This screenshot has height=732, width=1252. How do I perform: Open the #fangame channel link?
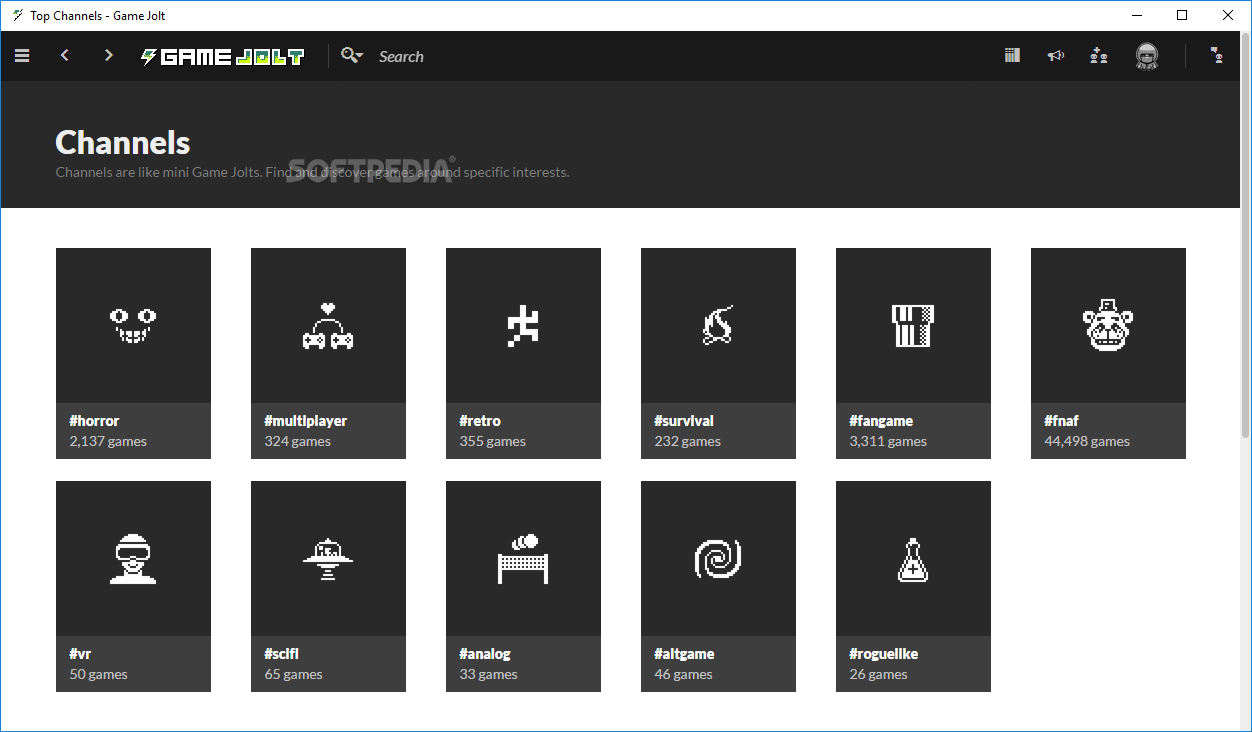(x=881, y=421)
